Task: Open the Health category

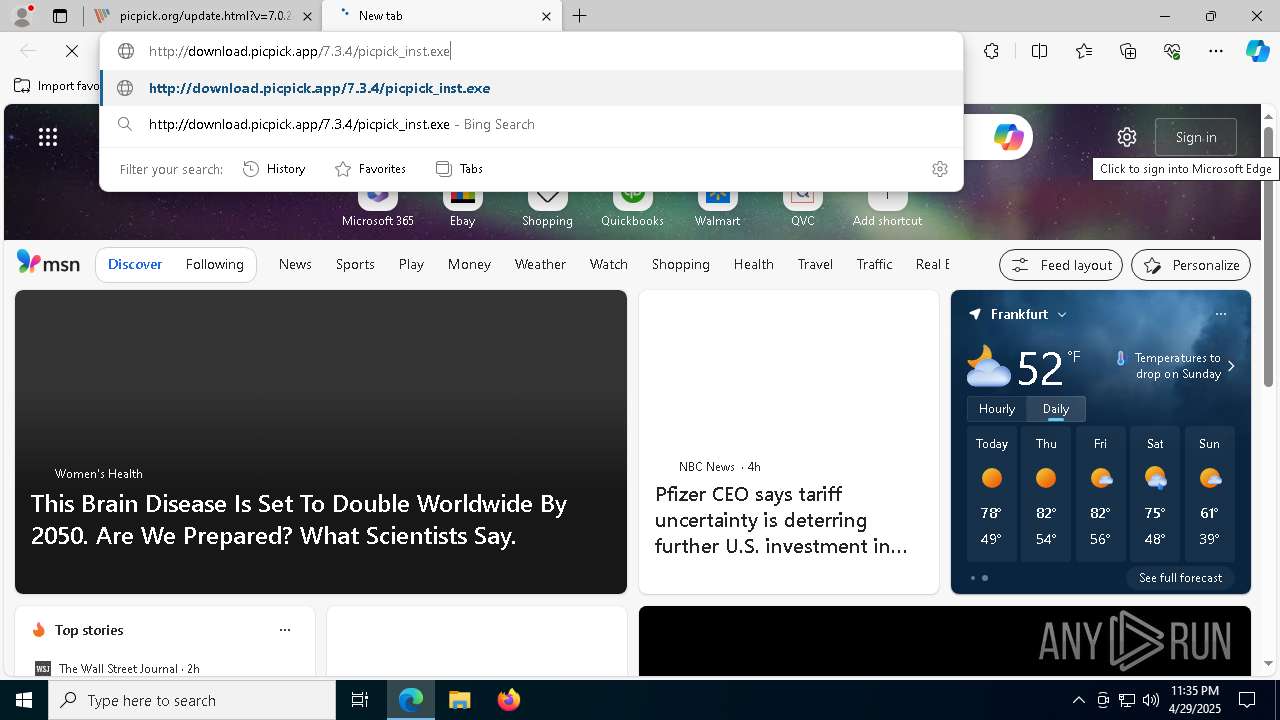Action: (x=753, y=264)
